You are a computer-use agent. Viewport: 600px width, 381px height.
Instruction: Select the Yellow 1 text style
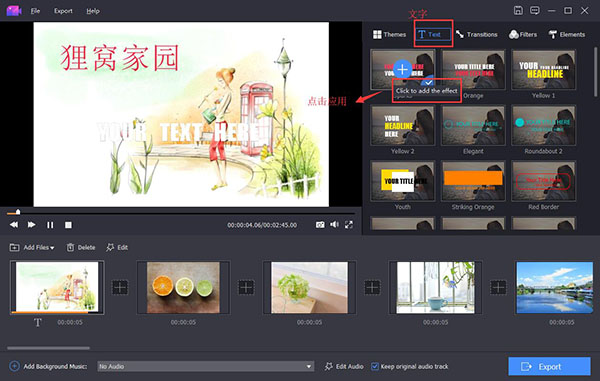543,70
